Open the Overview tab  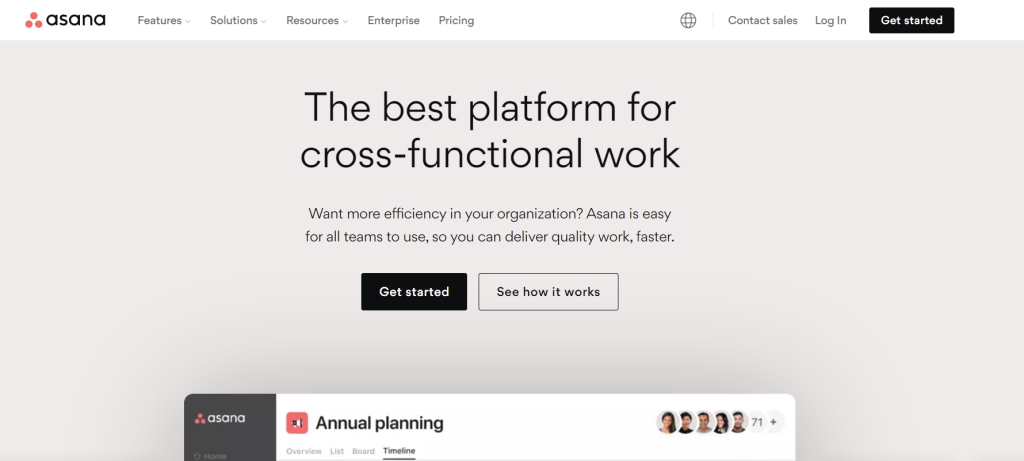(x=304, y=451)
